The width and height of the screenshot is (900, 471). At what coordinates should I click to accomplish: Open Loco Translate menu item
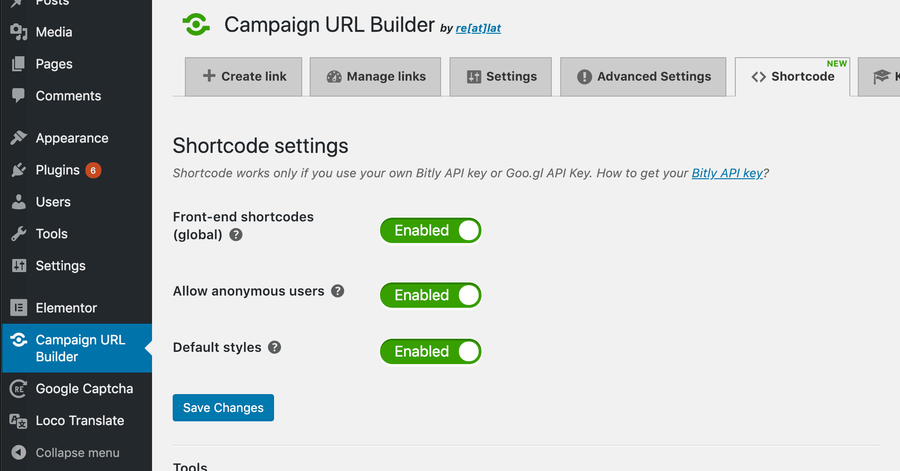[80, 421]
